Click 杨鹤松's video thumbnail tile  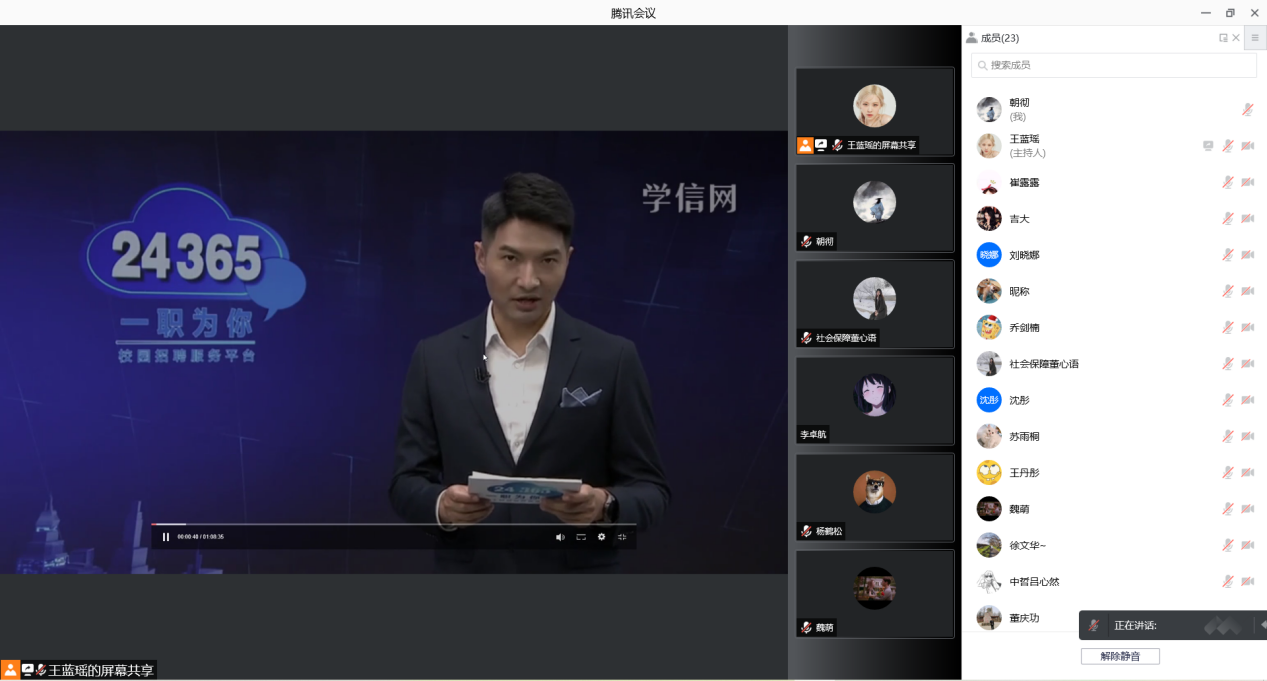click(x=874, y=497)
